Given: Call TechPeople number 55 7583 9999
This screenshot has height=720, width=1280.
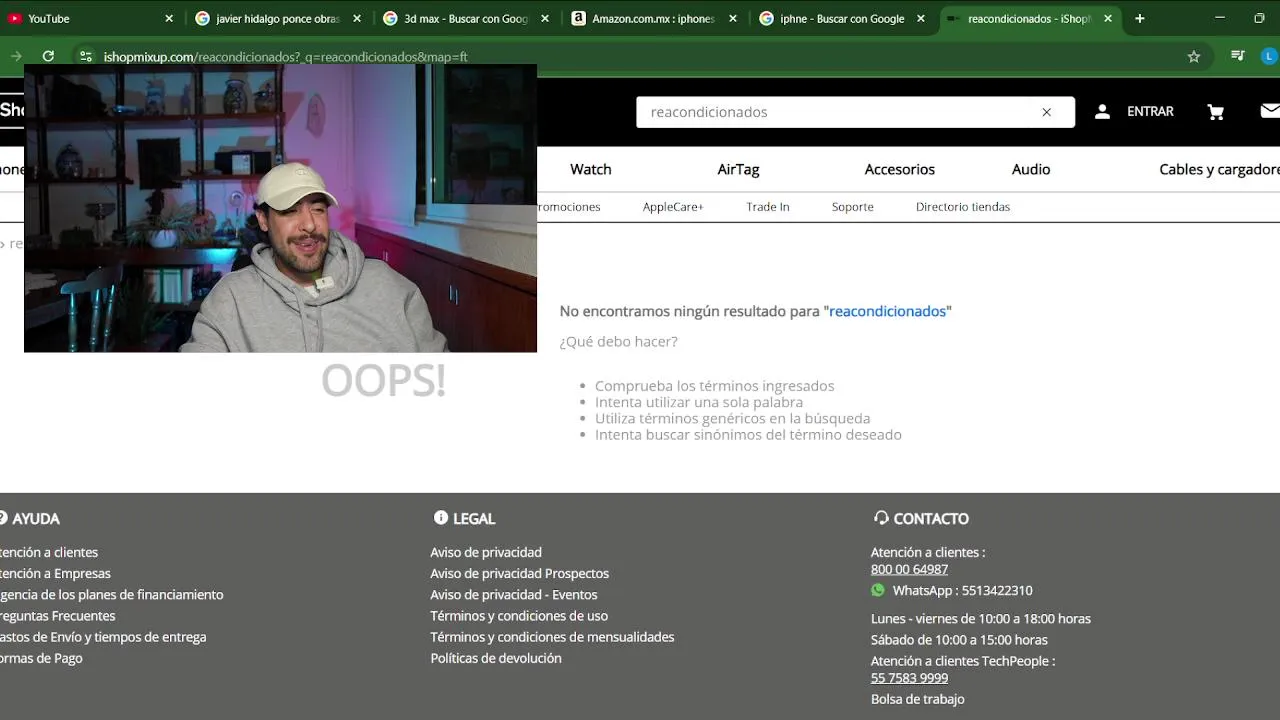Looking at the screenshot, I should tap(909, 678).
